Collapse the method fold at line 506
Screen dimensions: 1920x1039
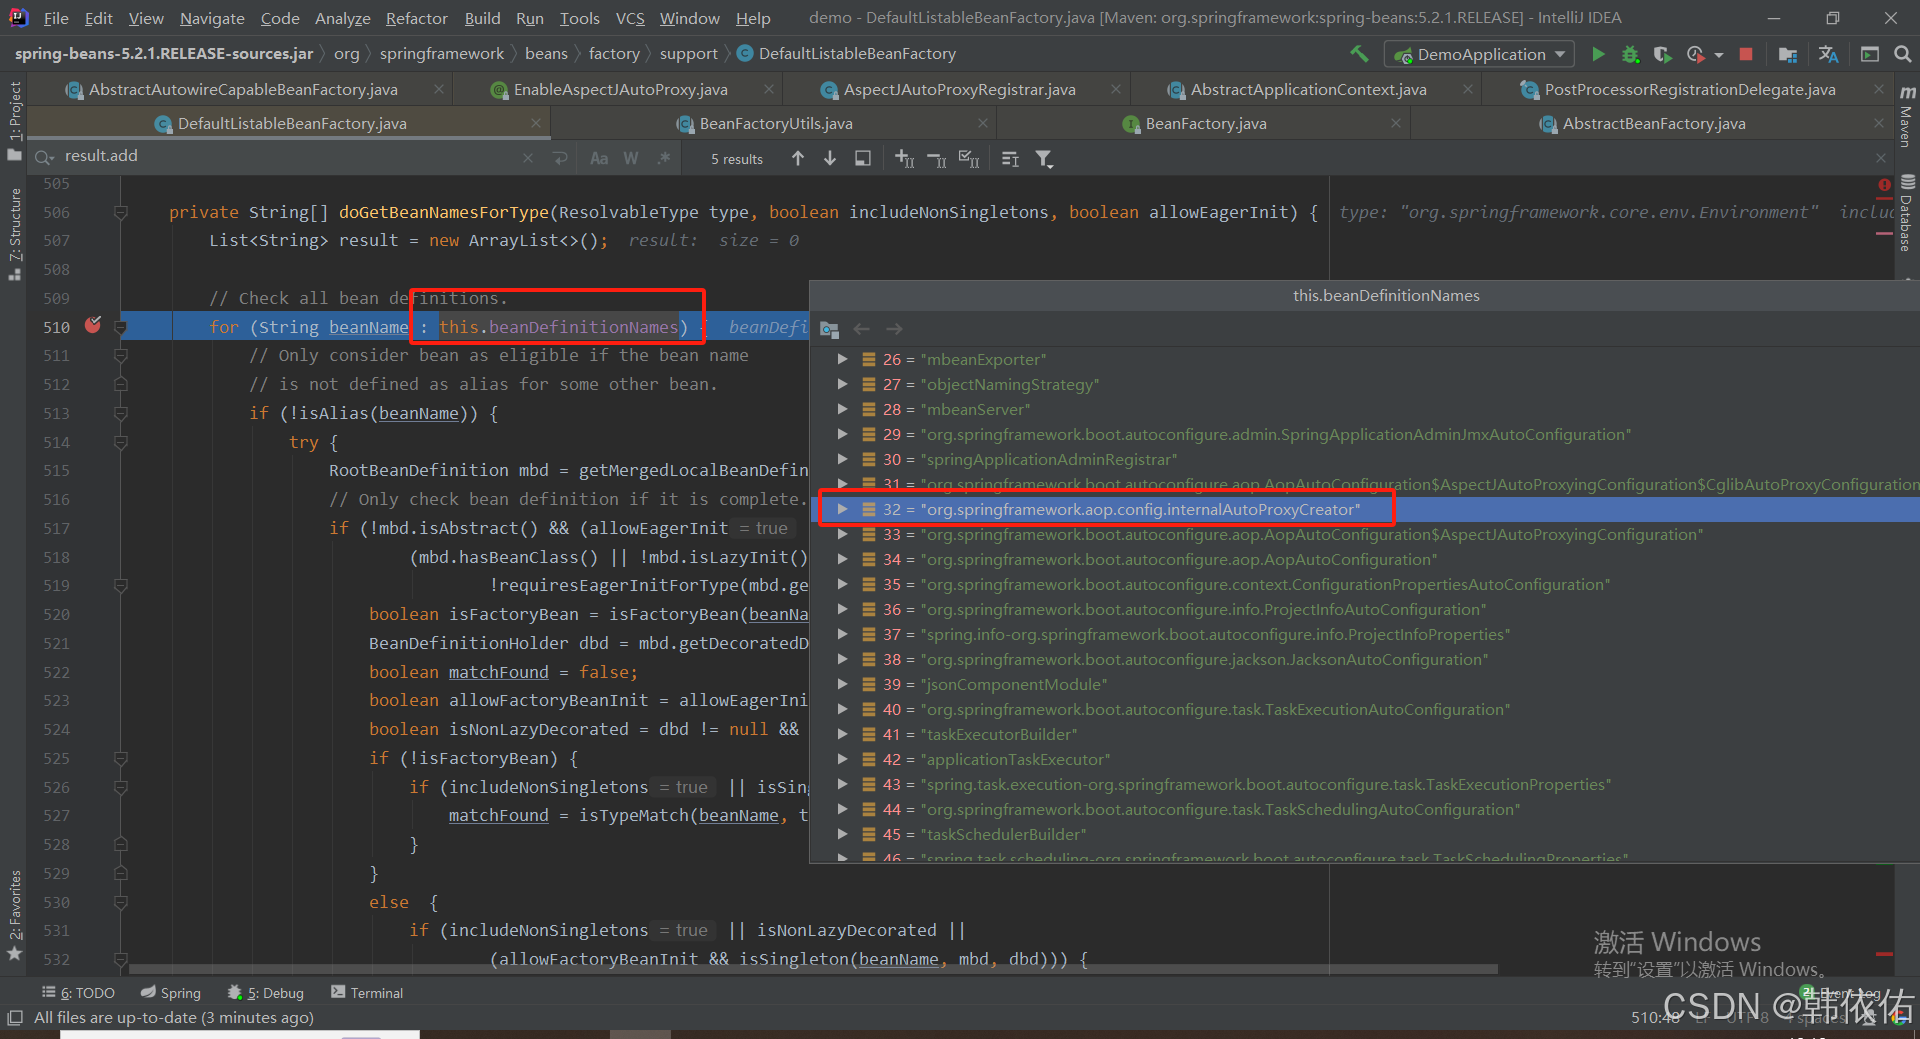click(121, 212)
